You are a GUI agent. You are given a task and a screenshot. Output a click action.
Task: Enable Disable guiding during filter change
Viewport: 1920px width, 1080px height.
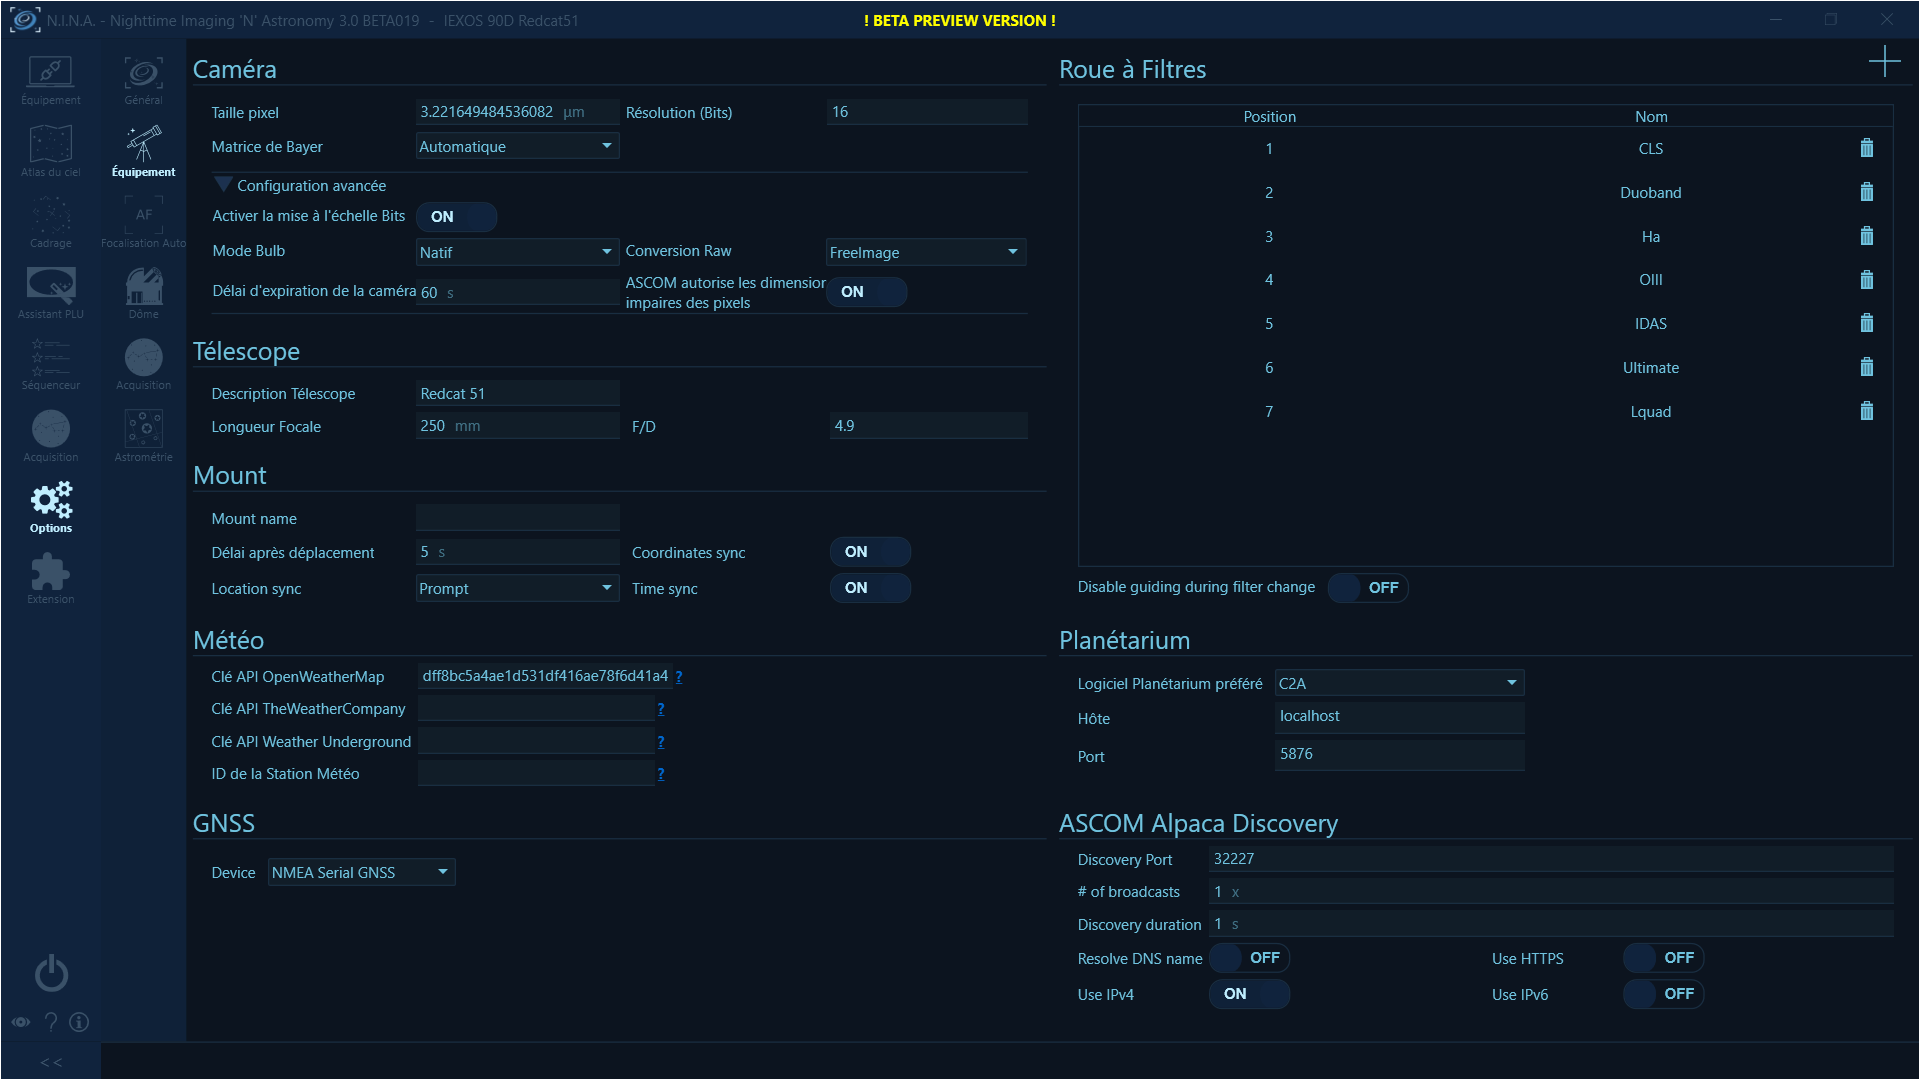1367,588
